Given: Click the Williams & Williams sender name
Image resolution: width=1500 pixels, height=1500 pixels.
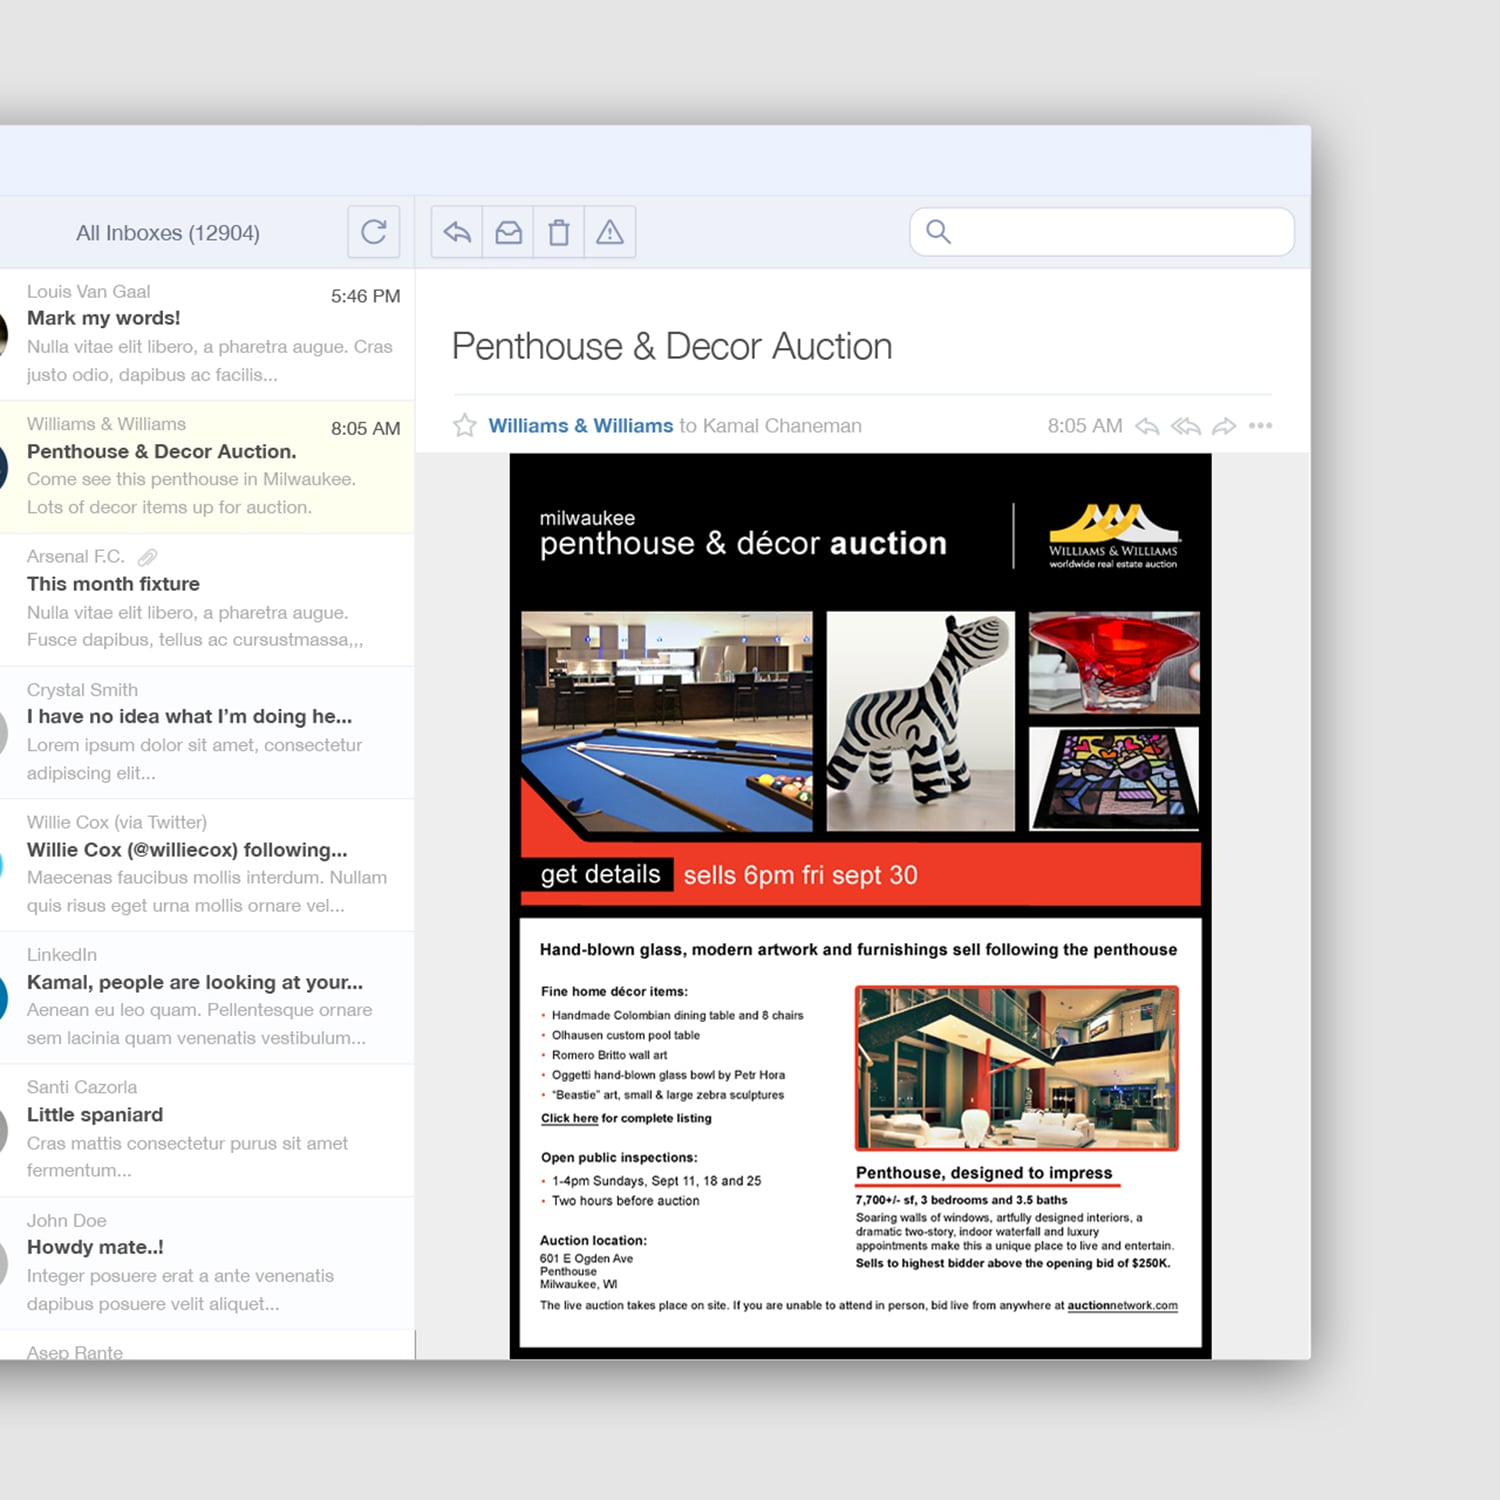Looking at the screenshot, I should click(x=580, y=426).
